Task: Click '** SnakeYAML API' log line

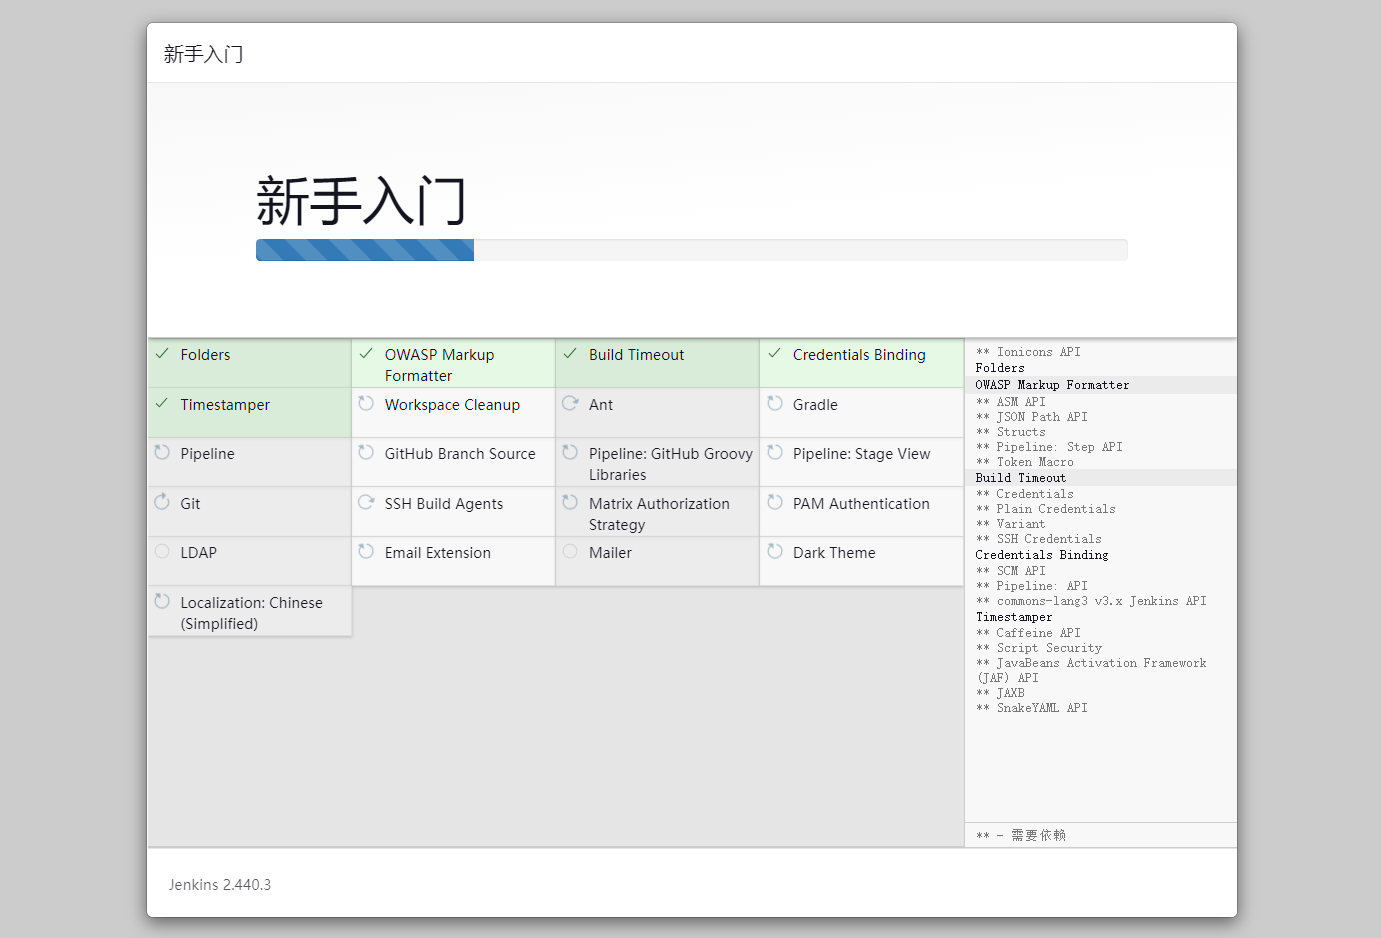Action: click(x=1032, y=708)
